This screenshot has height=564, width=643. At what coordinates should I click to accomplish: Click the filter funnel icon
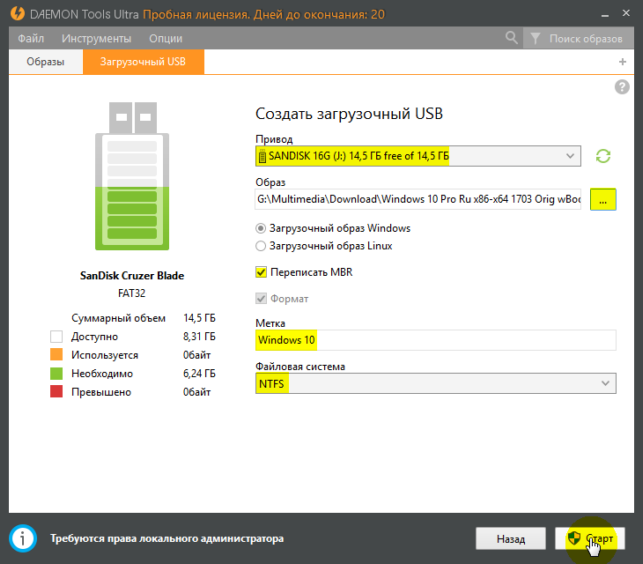pos(535,39)
